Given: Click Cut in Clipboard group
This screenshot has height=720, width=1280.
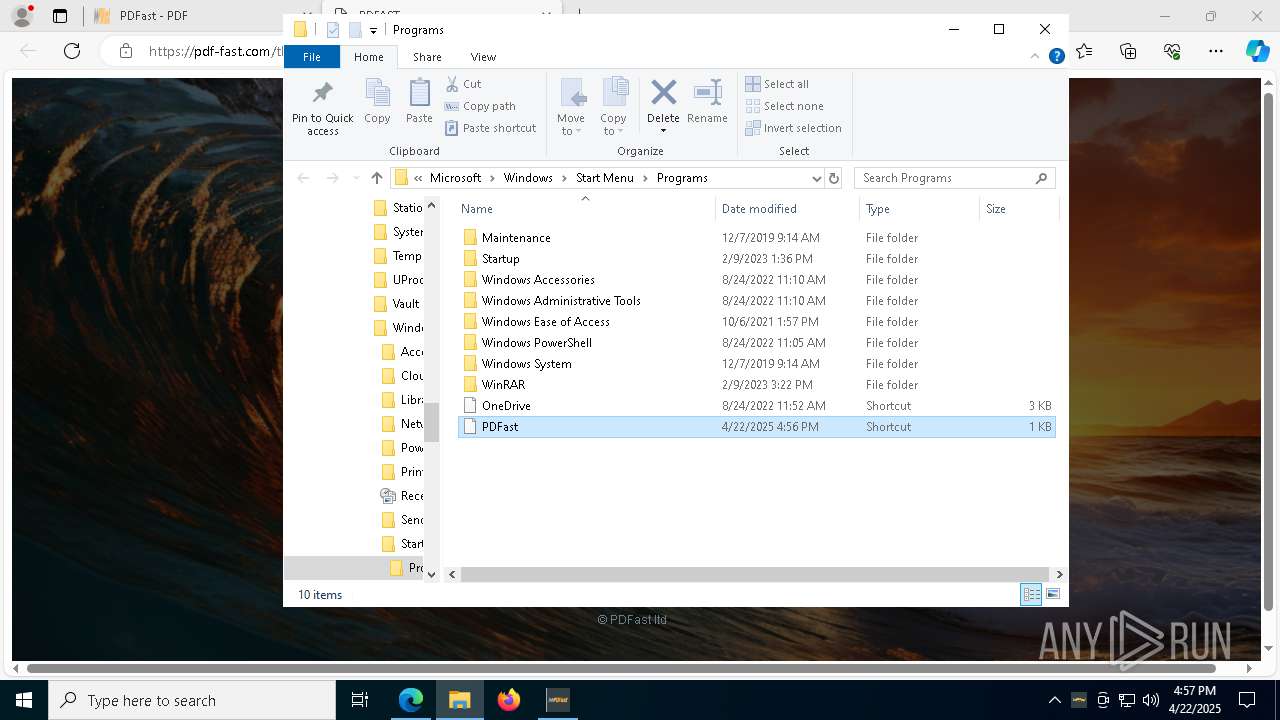Looking at the screenshot, I should point(463,84).
